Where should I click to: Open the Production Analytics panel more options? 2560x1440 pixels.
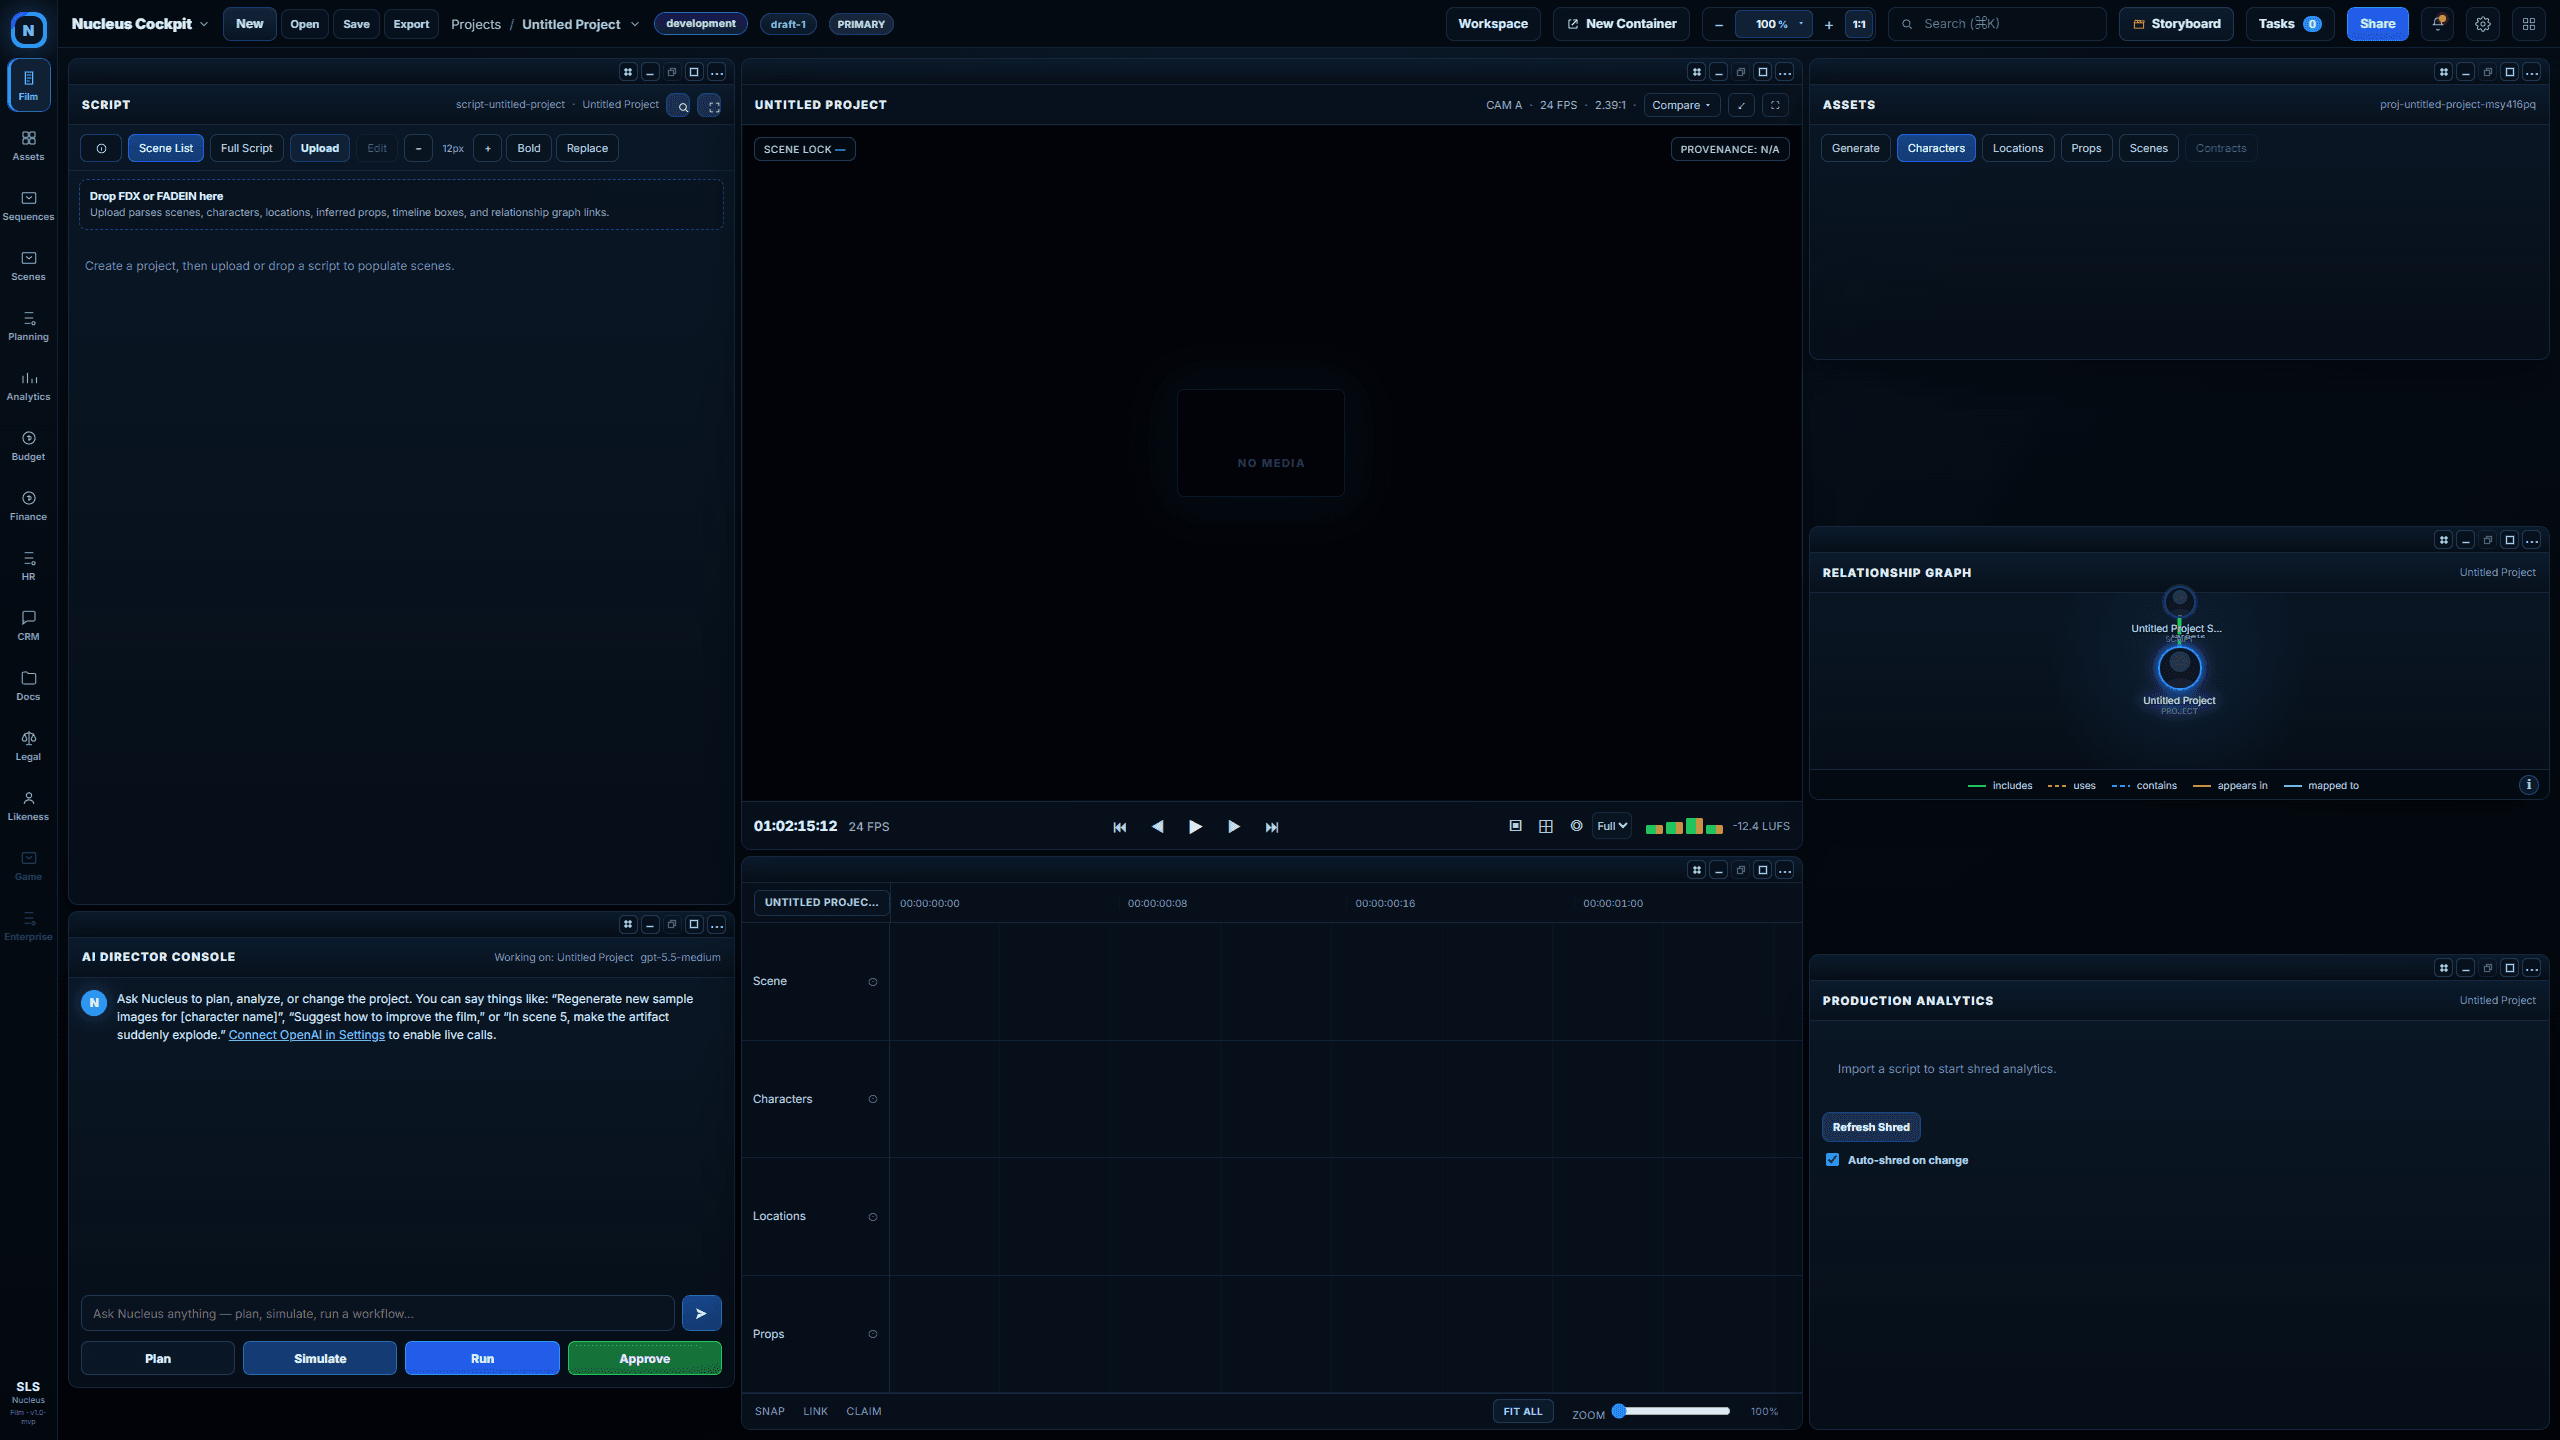(x=2532, y=968)
